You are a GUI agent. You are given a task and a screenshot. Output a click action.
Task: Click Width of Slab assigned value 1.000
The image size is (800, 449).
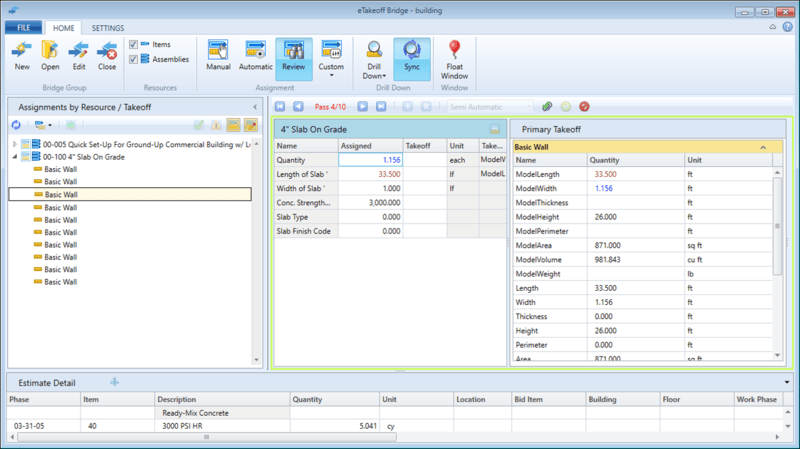tap(370, 188)
